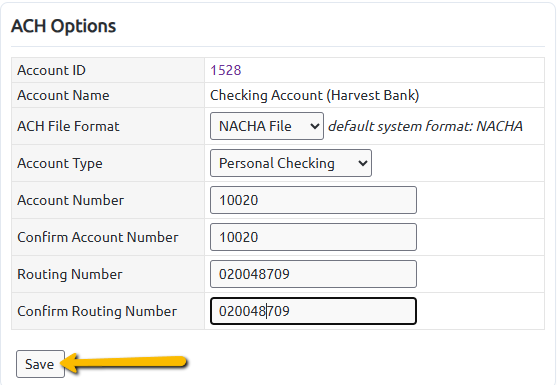
Task: Click the Account Number input field
Action: point(313,200)
